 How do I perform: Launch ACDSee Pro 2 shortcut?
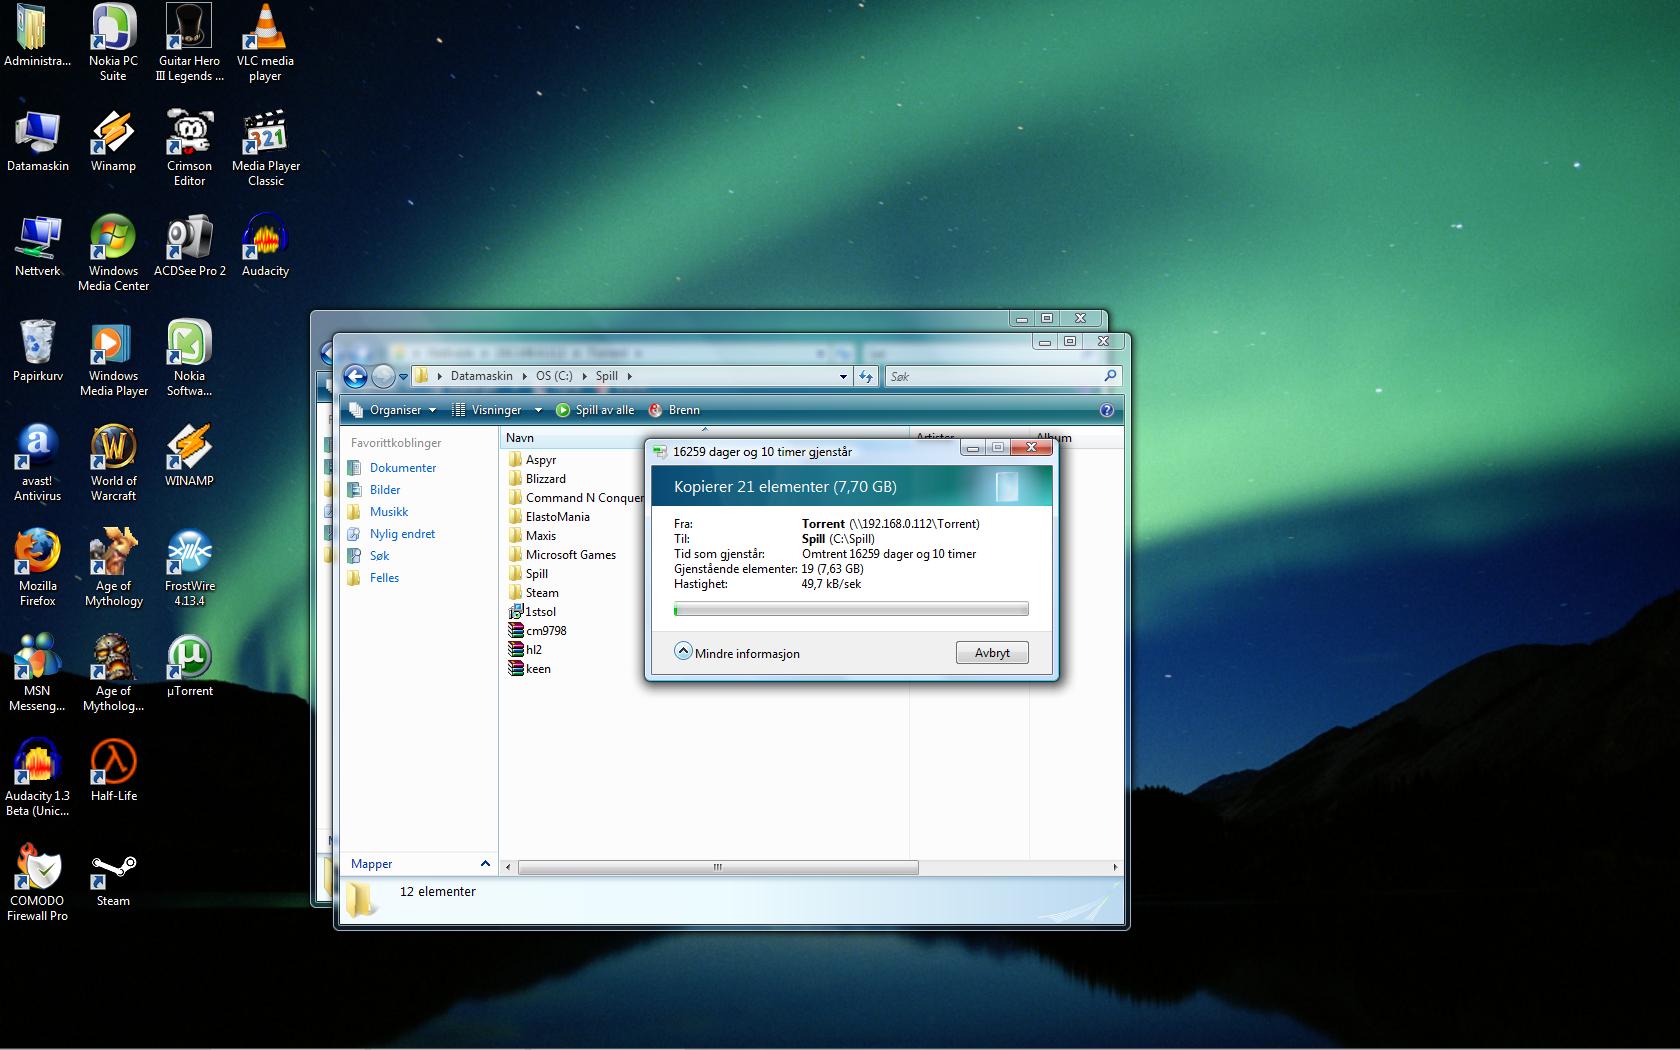(189, 246)
